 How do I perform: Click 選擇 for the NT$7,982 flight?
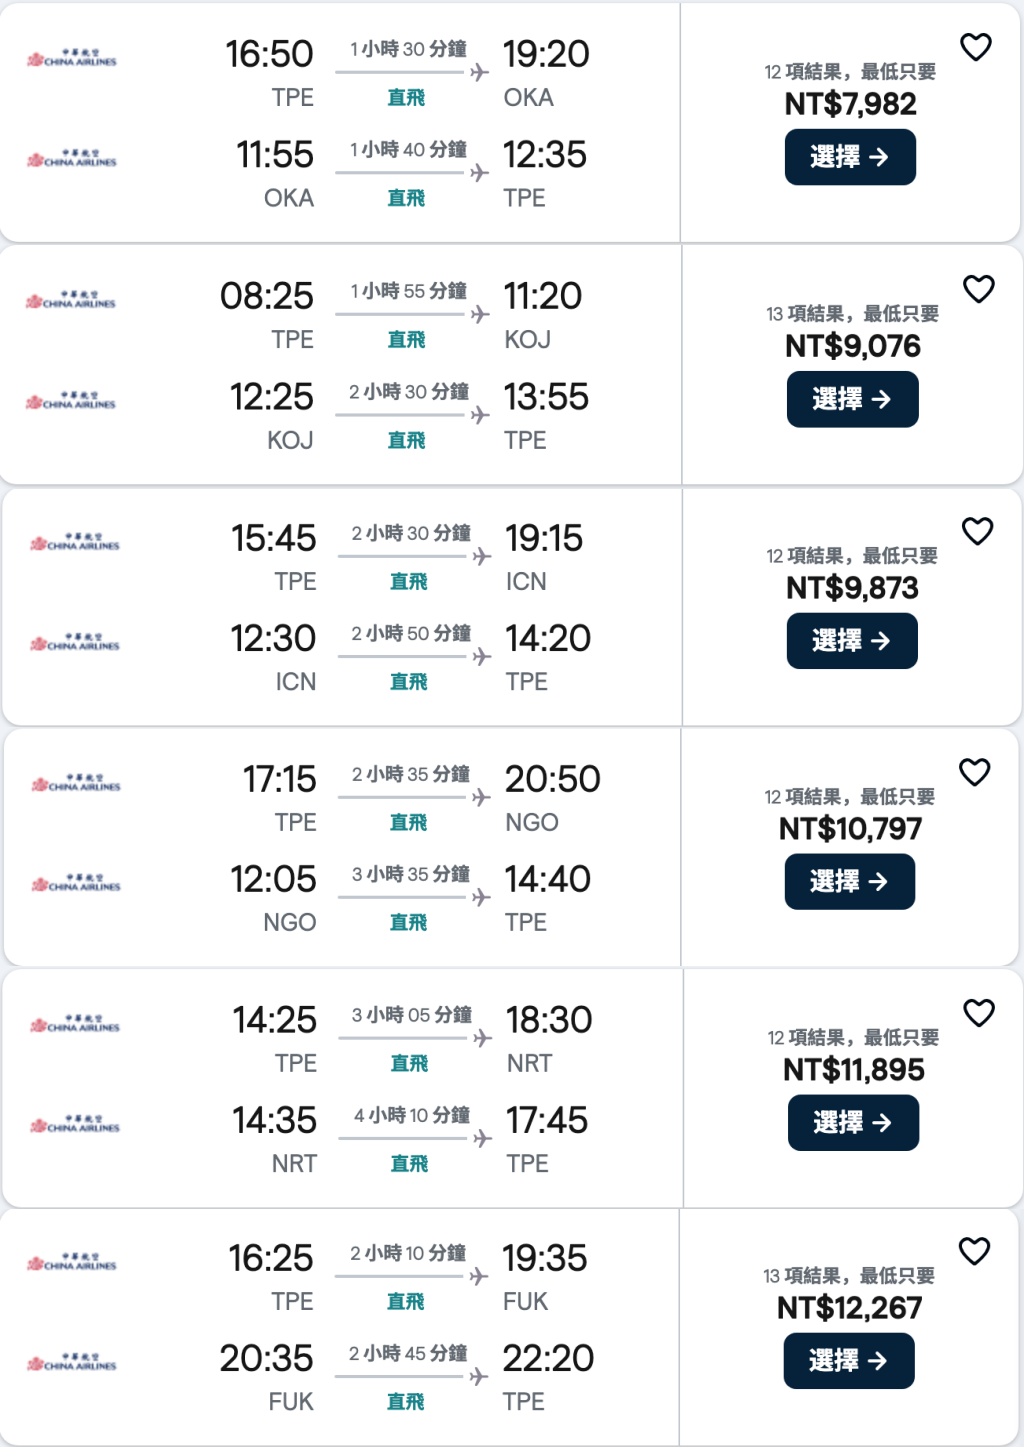[850, 157]
